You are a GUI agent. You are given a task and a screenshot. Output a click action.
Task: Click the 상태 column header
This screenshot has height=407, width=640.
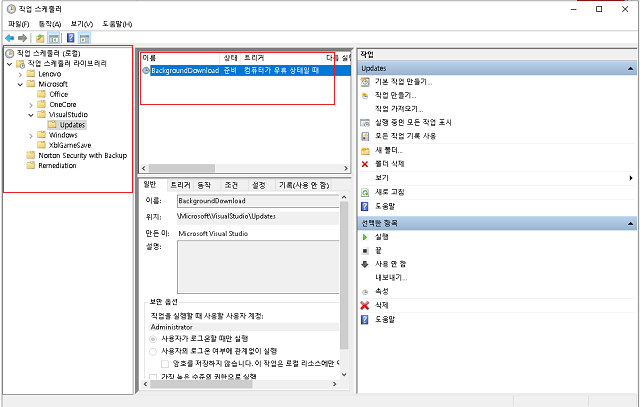coord(231,58)
